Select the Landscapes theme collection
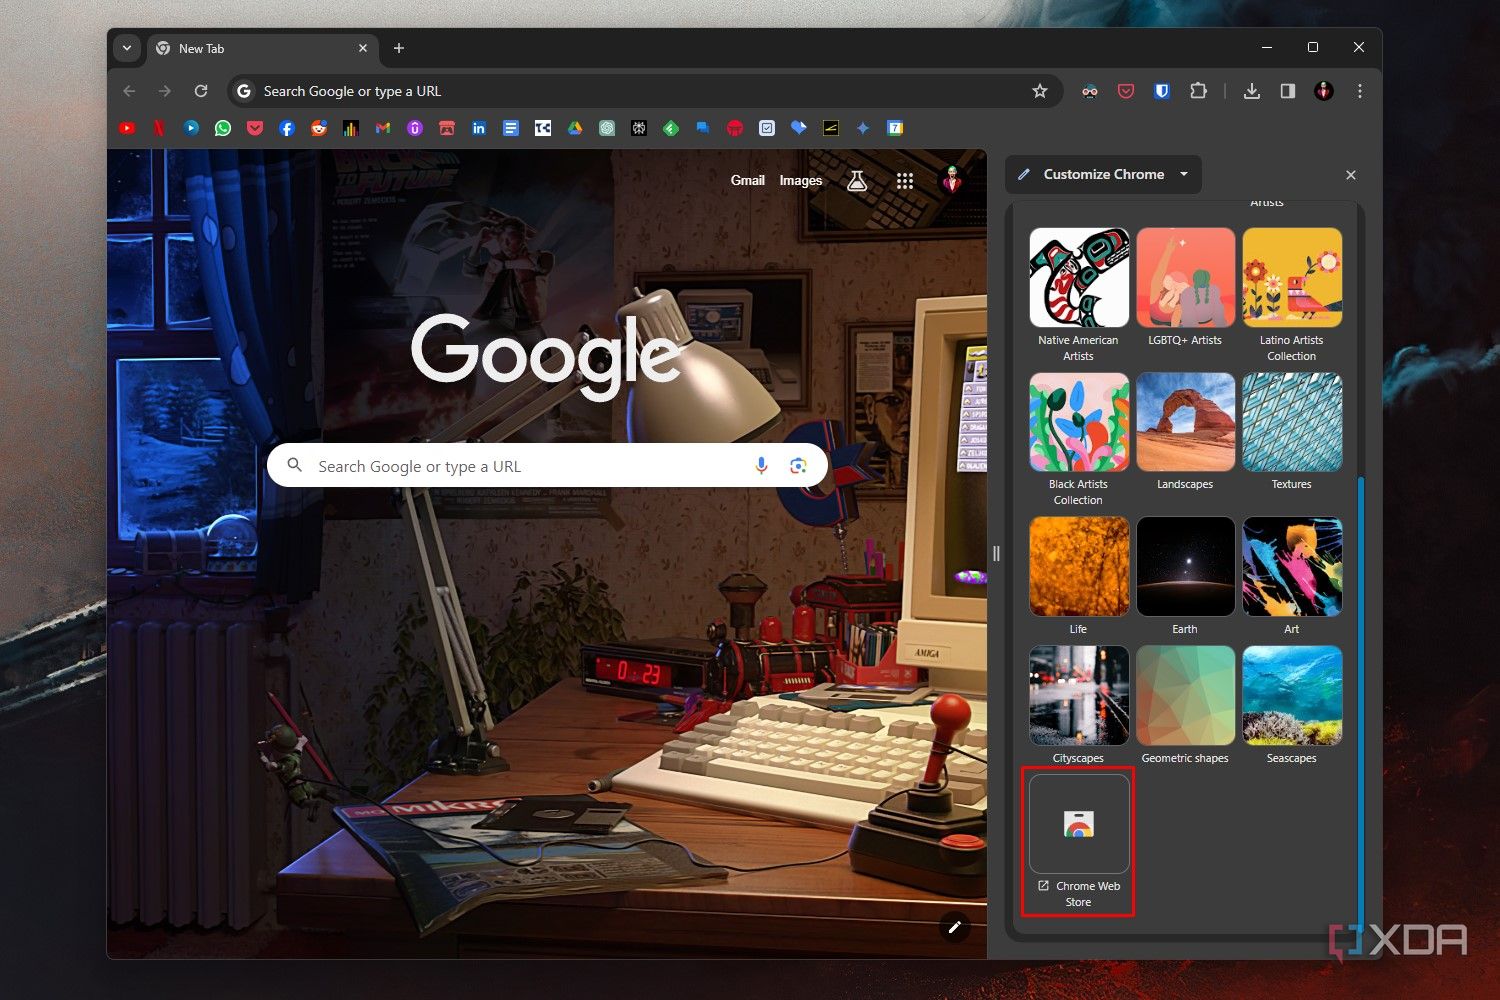 [1185, 421]
